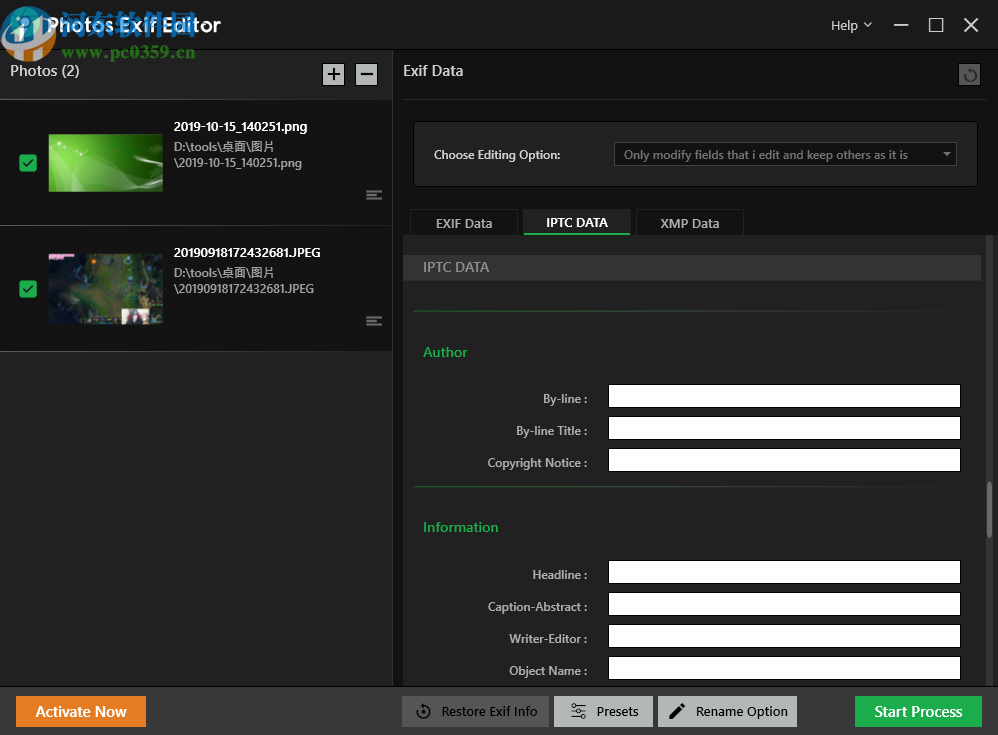This screenshot has height=735, width=998.
Task: Select the green landscape photo thumbnail
Action: click(x=105, y=163)
